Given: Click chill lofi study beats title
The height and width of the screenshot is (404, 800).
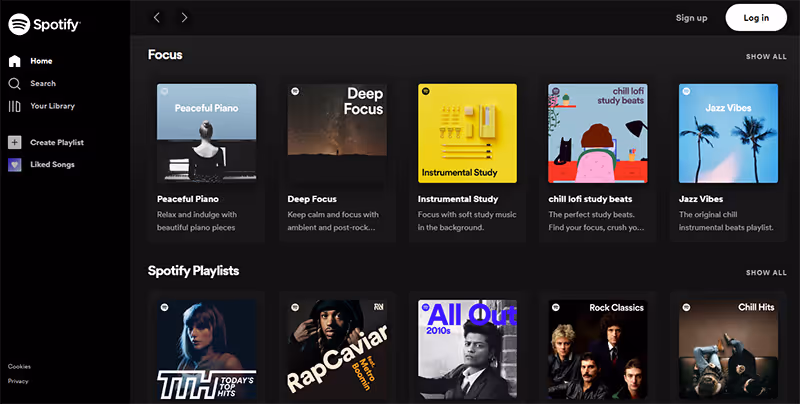Looking at the screenshot, I should pos(590,199).
